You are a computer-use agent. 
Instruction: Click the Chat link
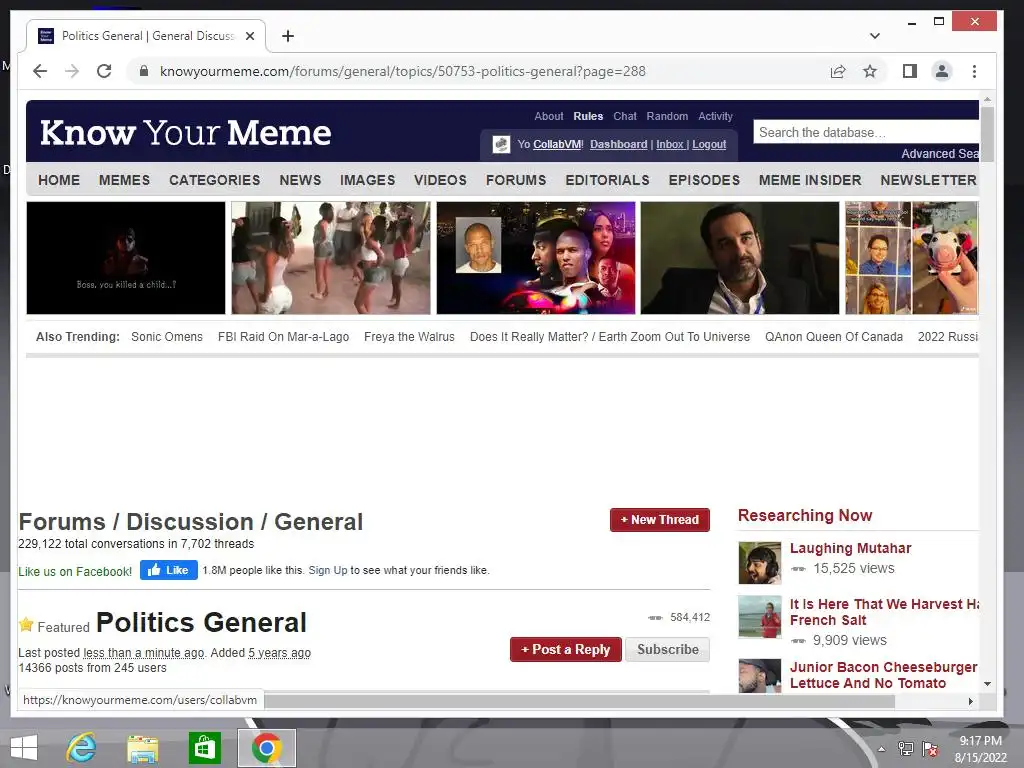tap(624, 116)
